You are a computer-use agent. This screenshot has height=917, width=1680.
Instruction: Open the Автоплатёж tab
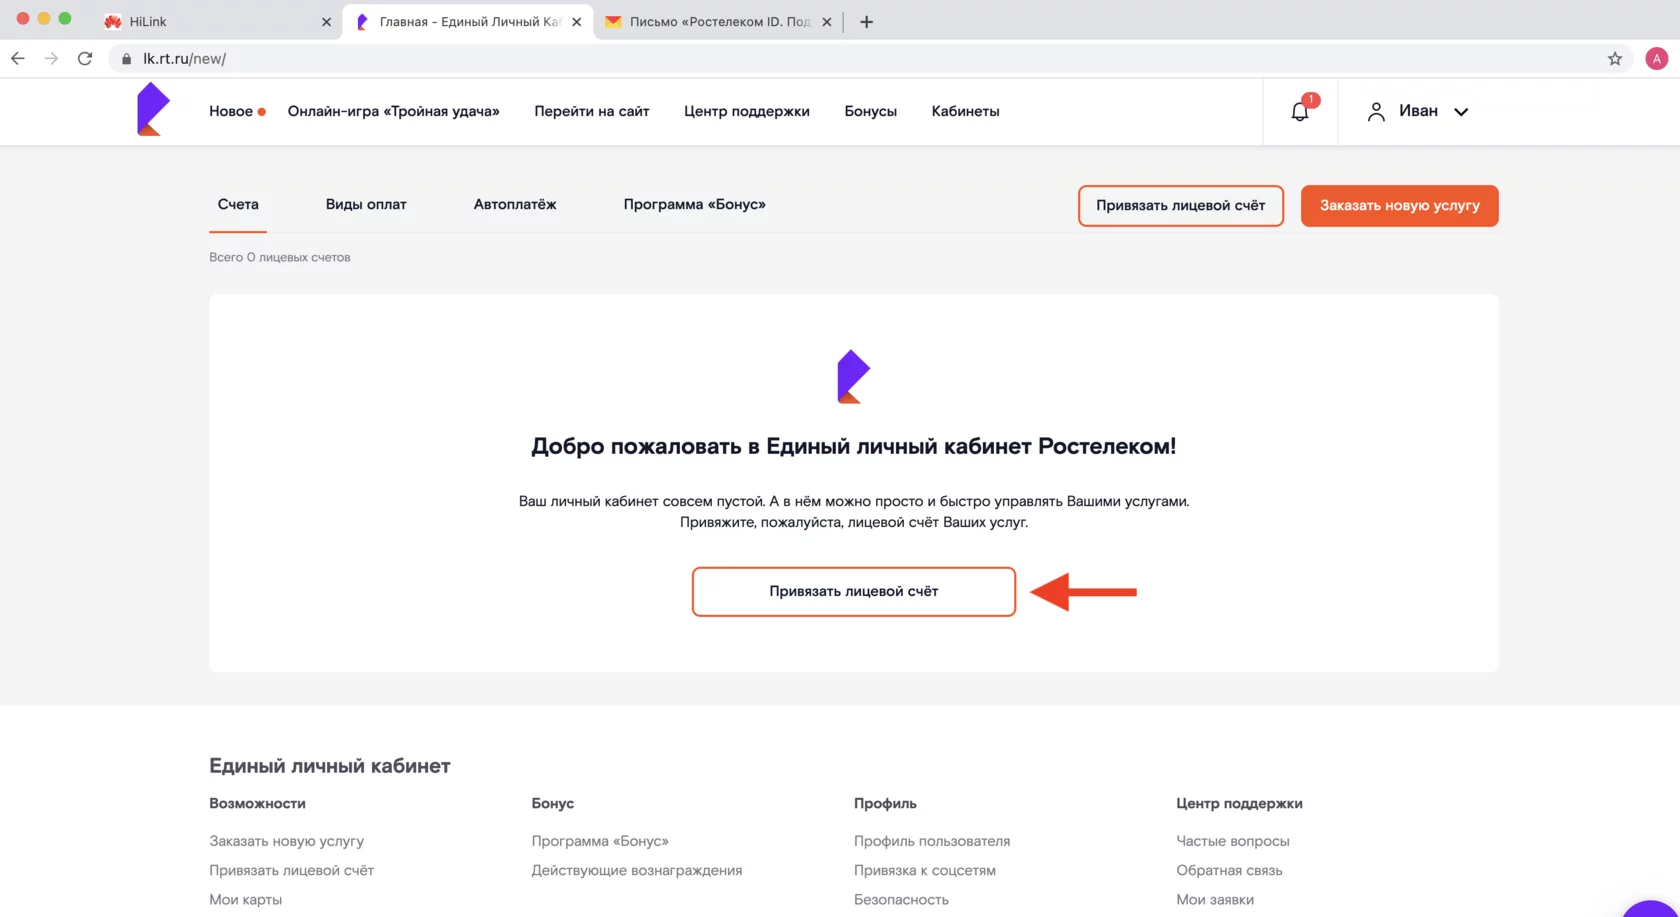[x=515, y=204]
